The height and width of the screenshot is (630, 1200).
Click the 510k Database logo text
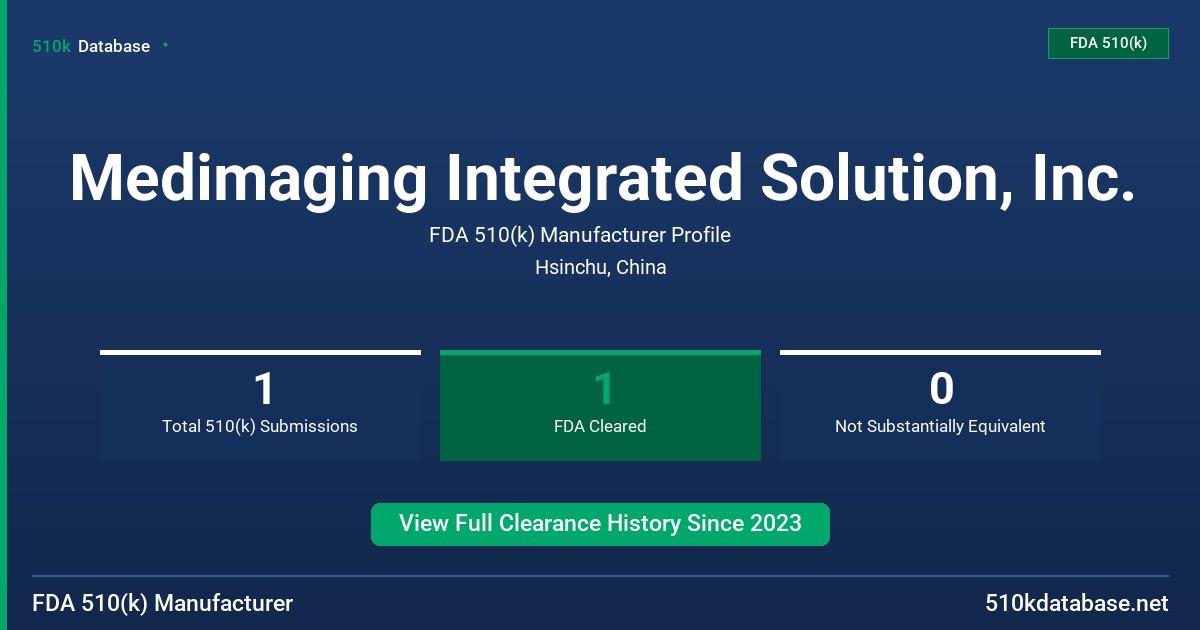click(x=91, y=46)
